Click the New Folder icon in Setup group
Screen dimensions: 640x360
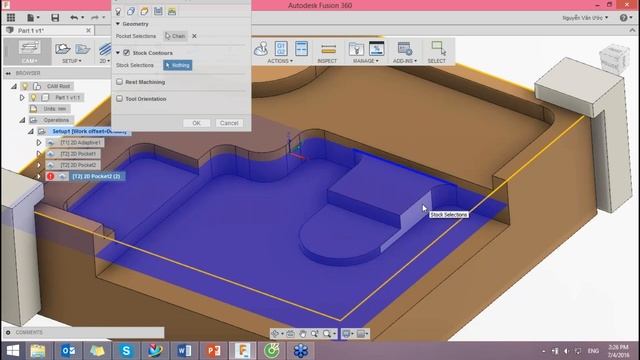pyautogui.click(x=82, y=49)
